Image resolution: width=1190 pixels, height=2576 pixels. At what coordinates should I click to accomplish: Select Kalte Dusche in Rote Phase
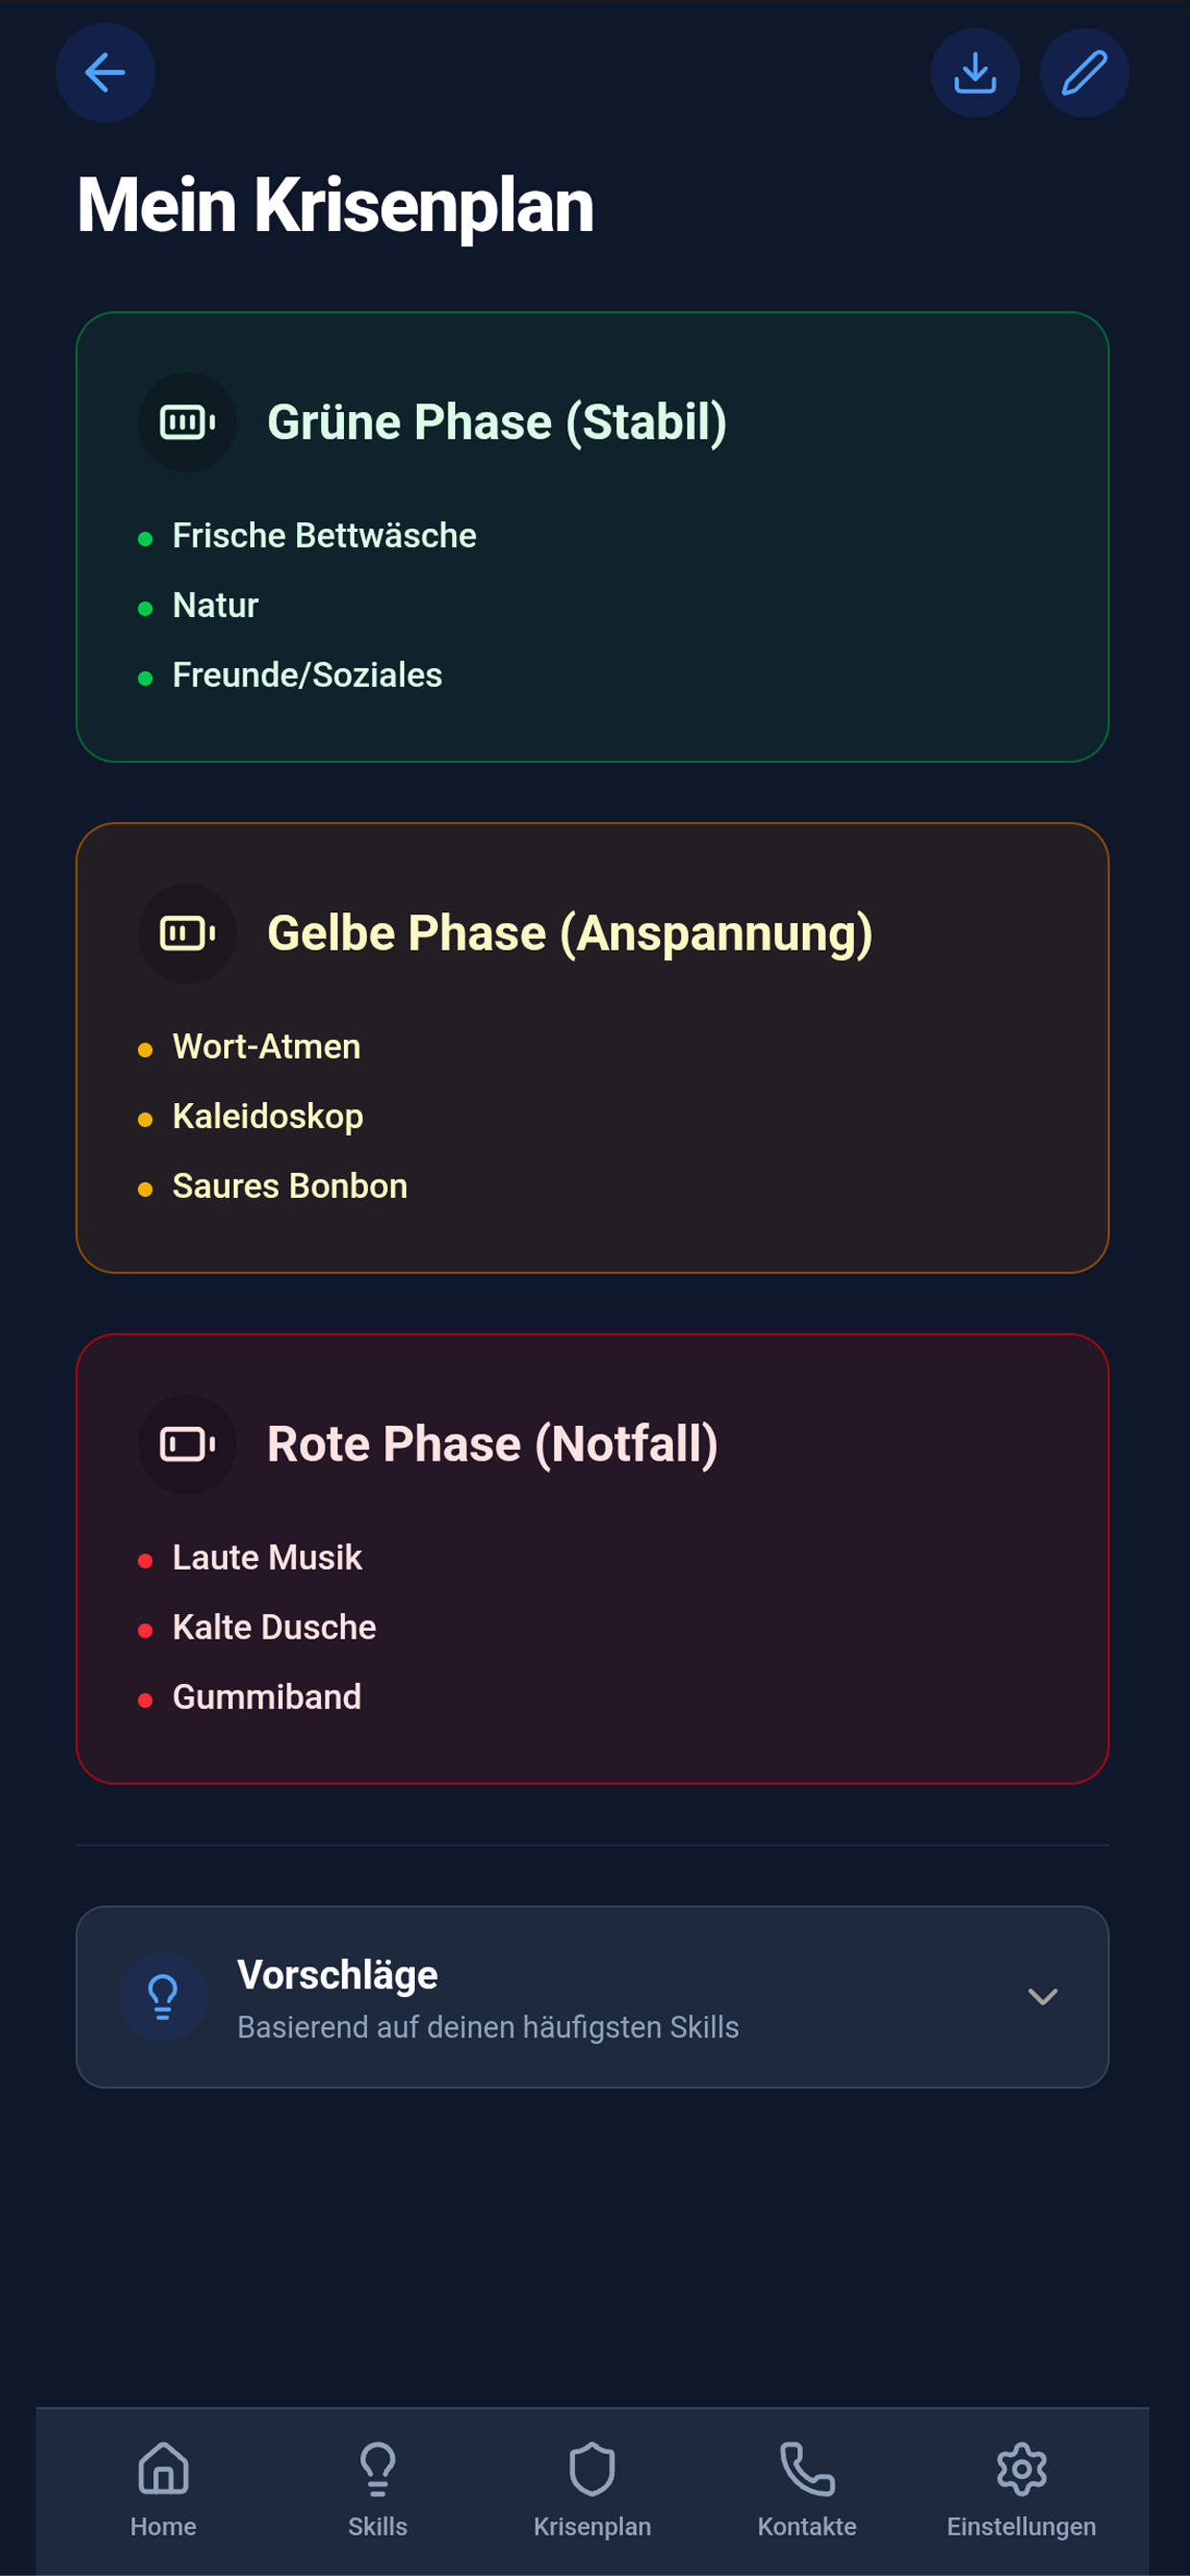273,1626
